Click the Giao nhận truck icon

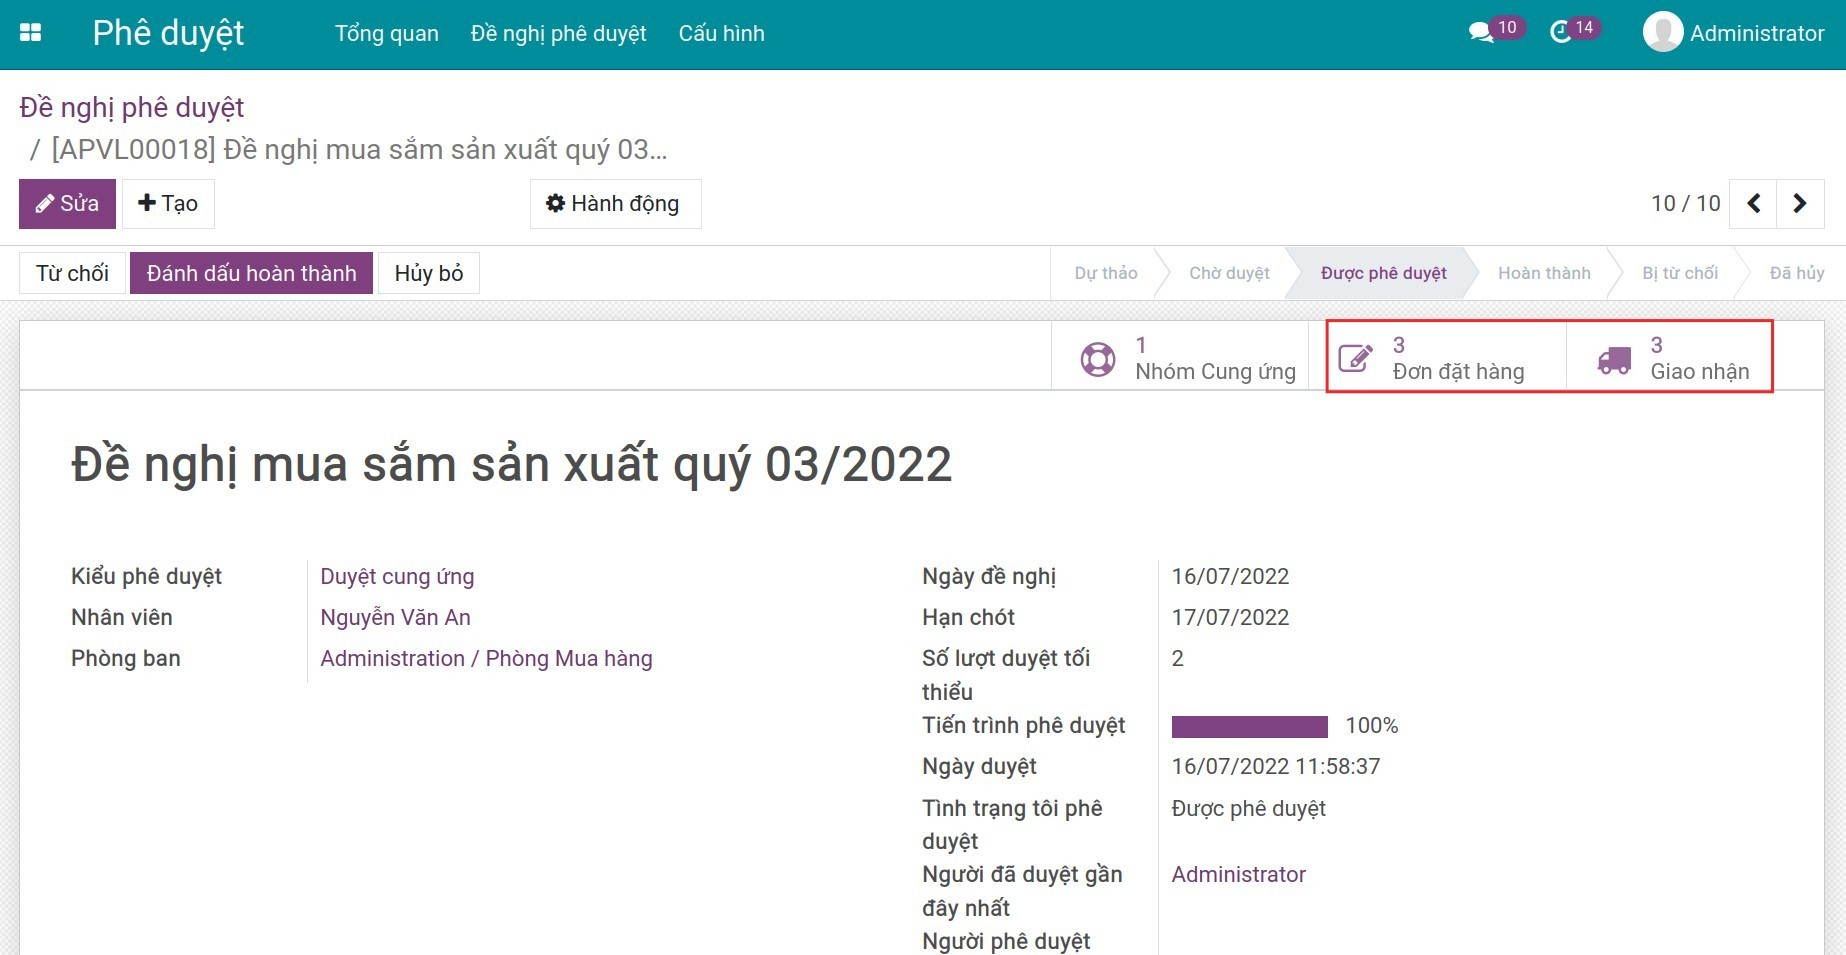pos(1614,360)
